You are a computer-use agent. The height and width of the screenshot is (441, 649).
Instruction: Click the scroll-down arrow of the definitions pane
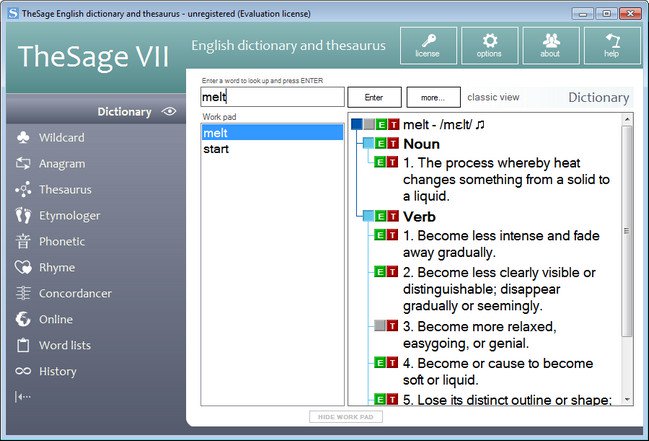pyautogui.click(x=627, y=399)
